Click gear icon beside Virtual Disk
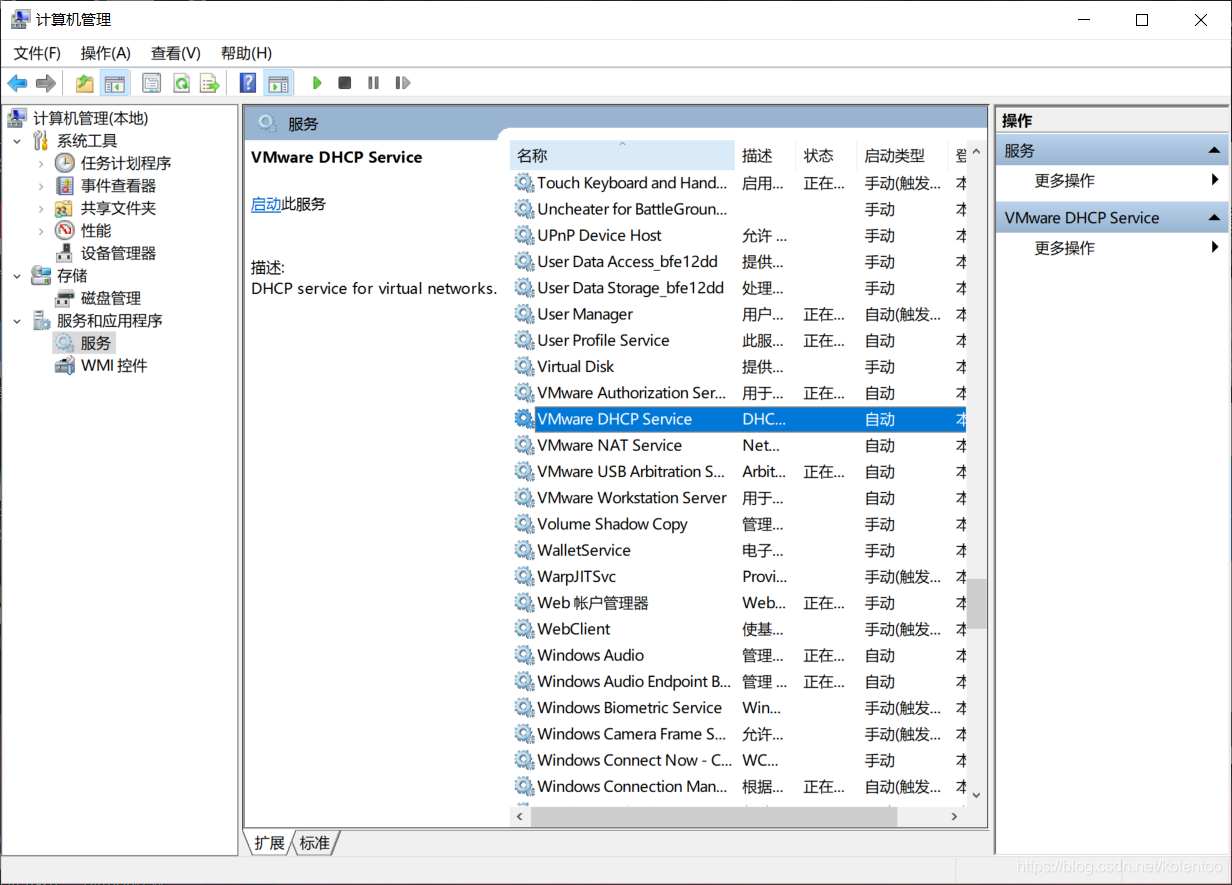 tap(524, 367)
